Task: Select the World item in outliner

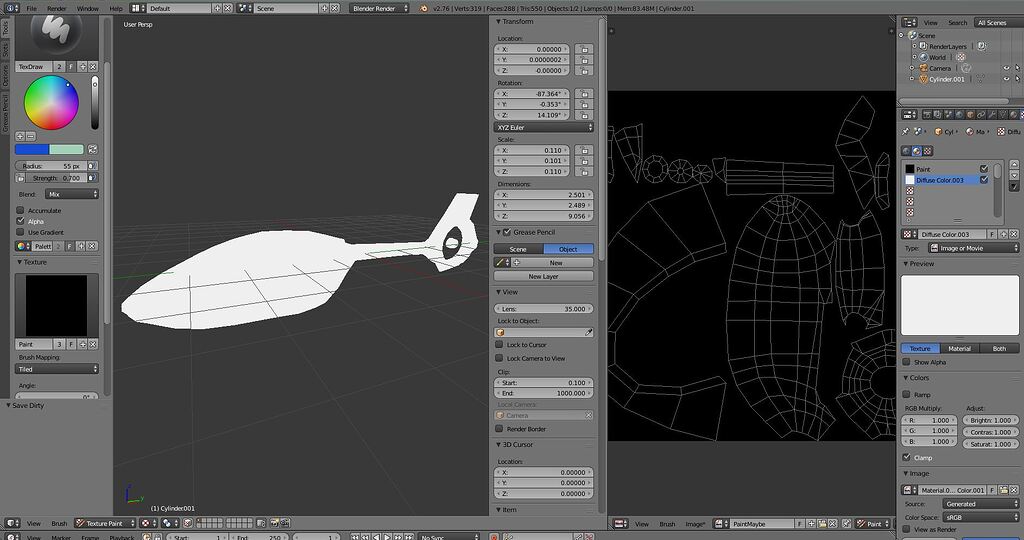Action: tap(937, 57)
